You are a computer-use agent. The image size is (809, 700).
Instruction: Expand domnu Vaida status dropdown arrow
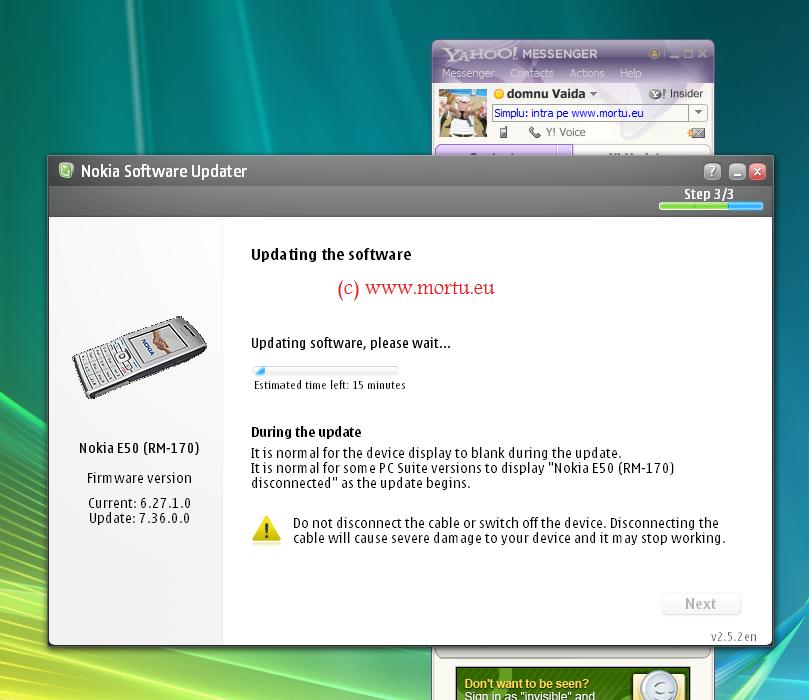[x=593, y=94]
